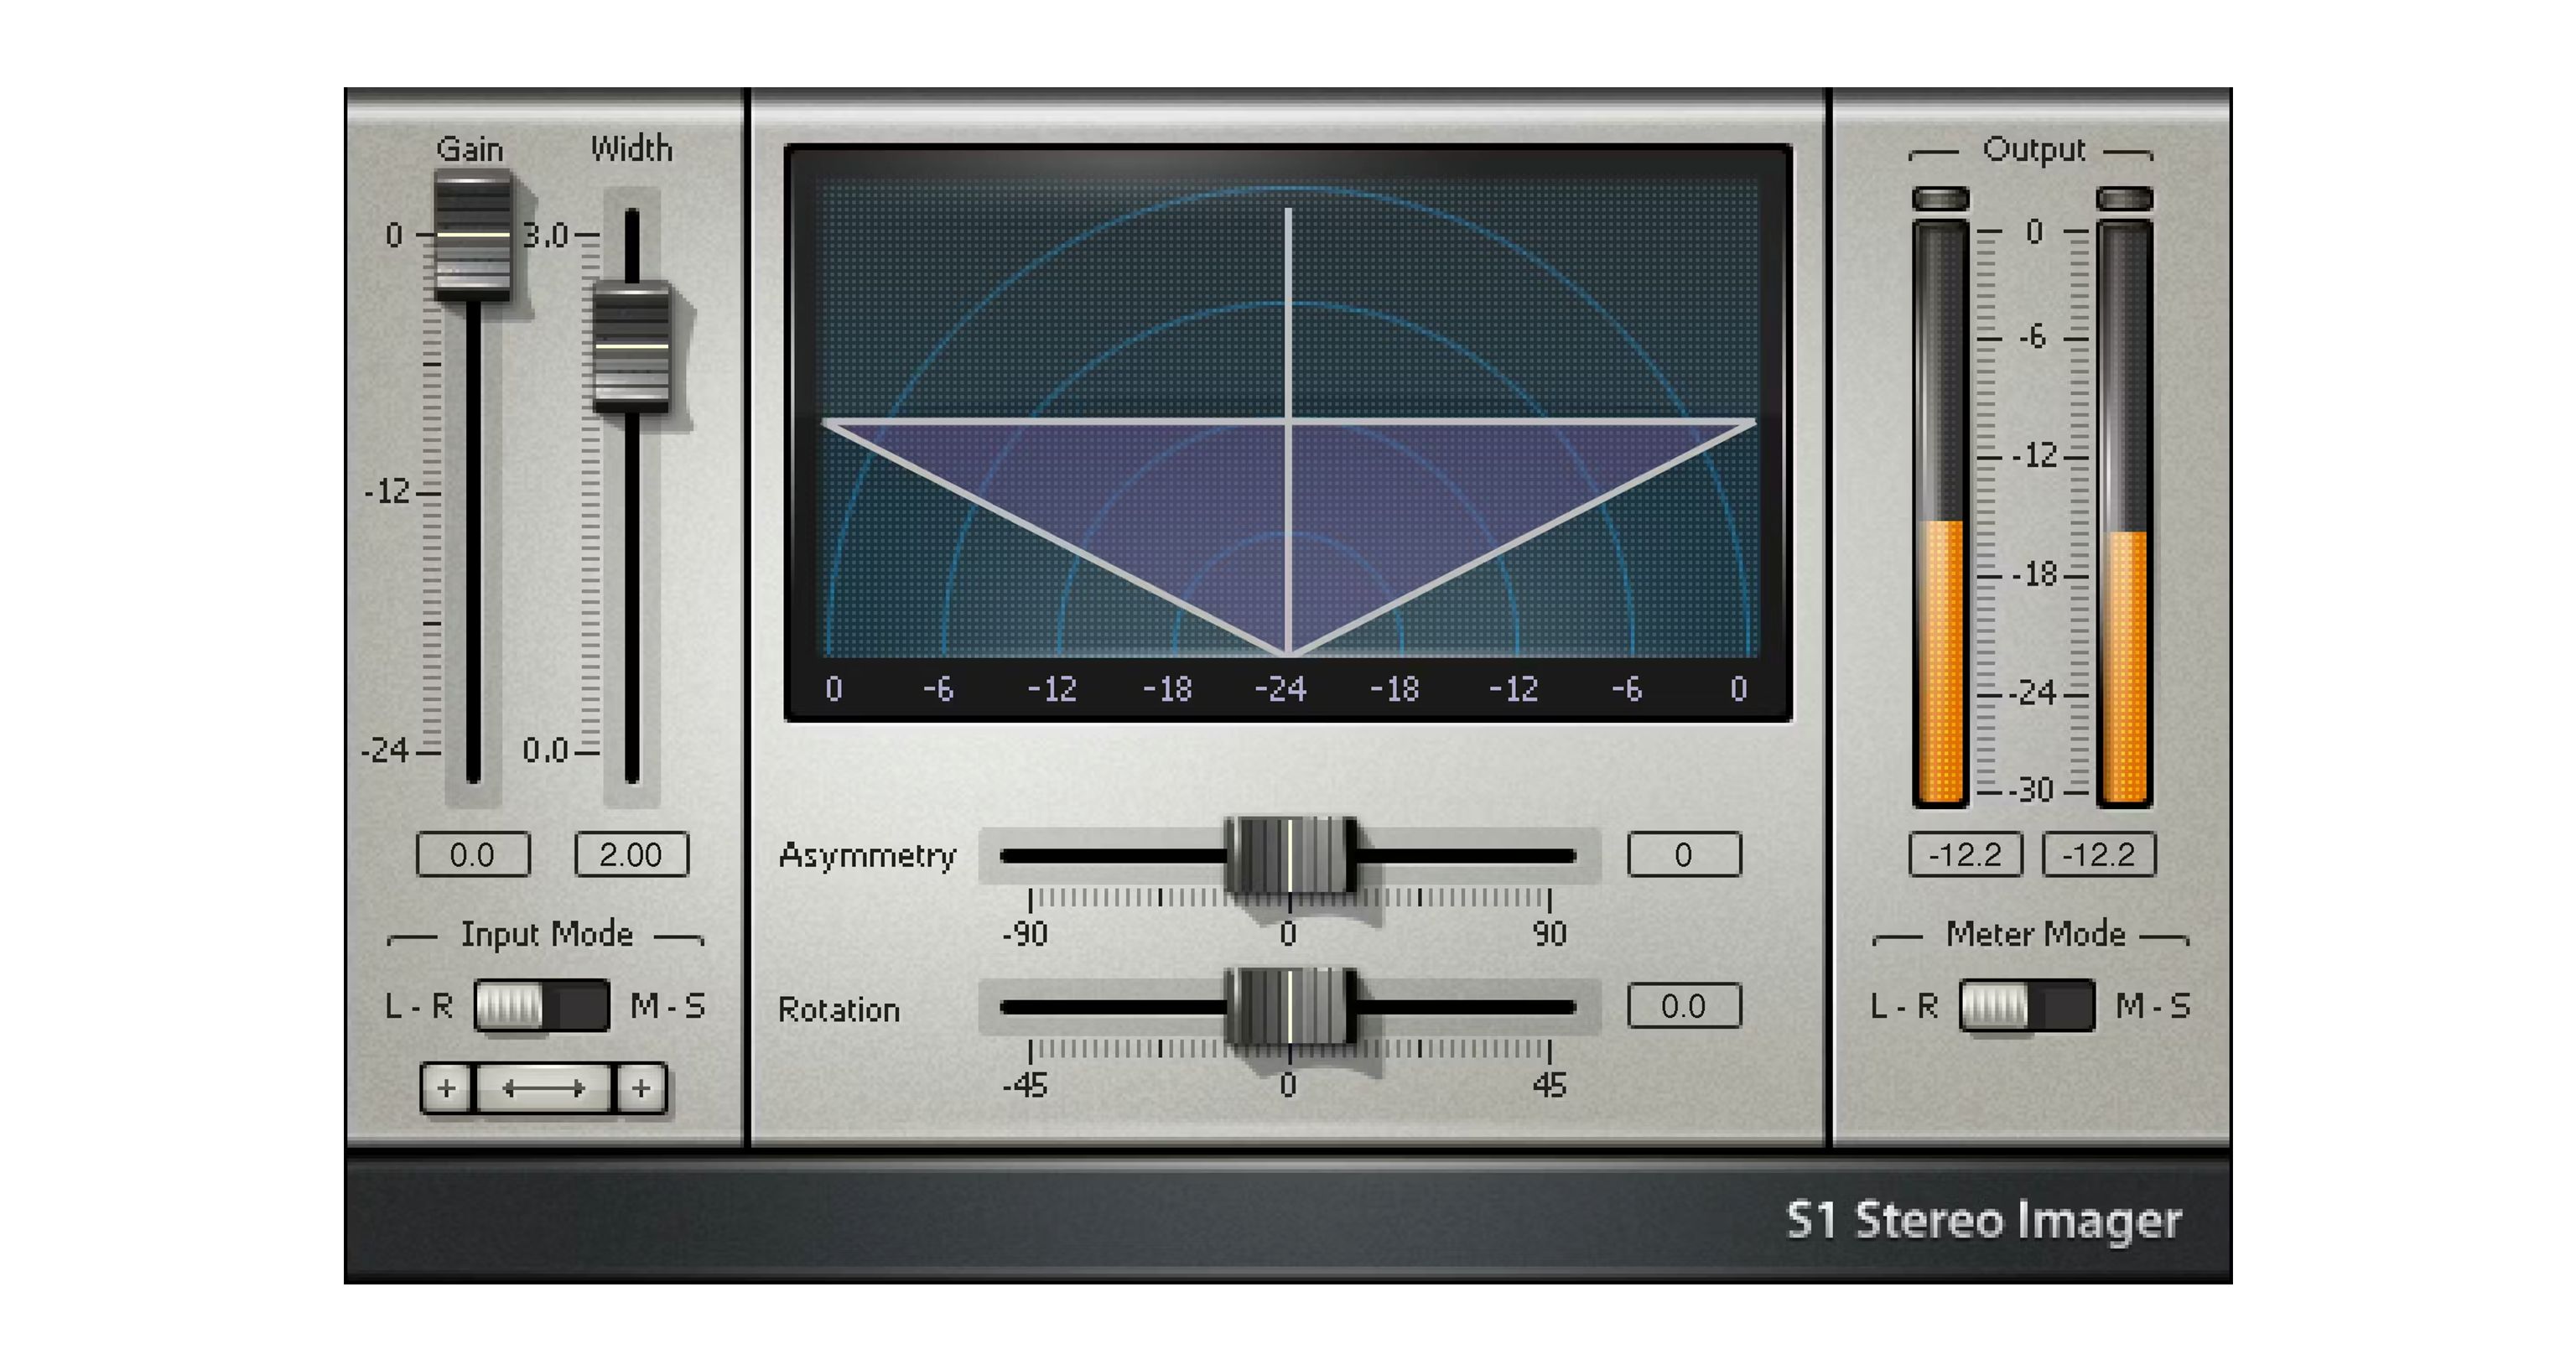Viewport: 2576px width, 1370px height.
Task: Click the double-arrow stereo swap button
Action: 544,1088
